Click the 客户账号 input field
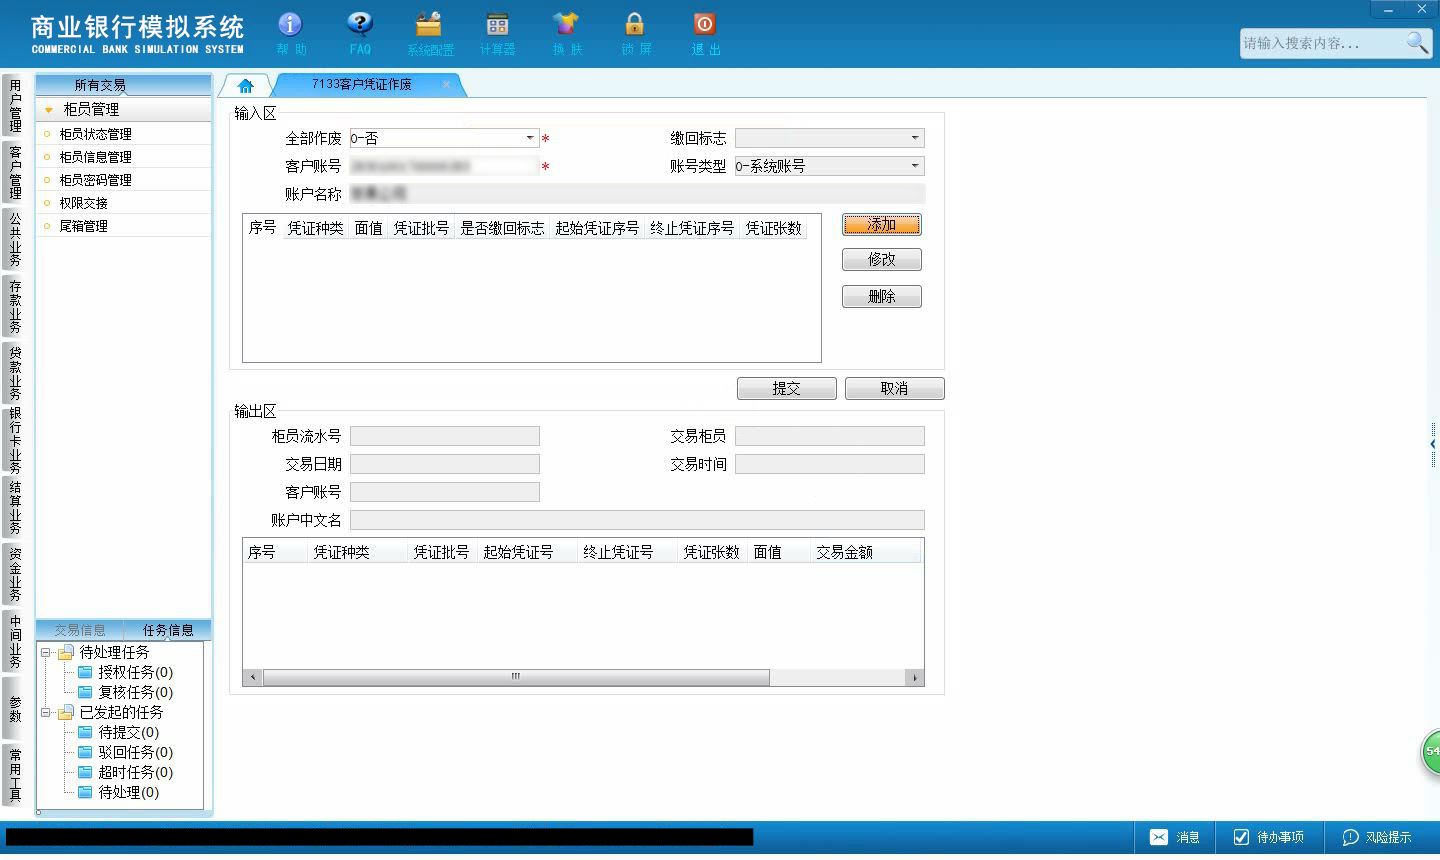Viewport: 1440px width, 860px height. [x=444, y=166]
